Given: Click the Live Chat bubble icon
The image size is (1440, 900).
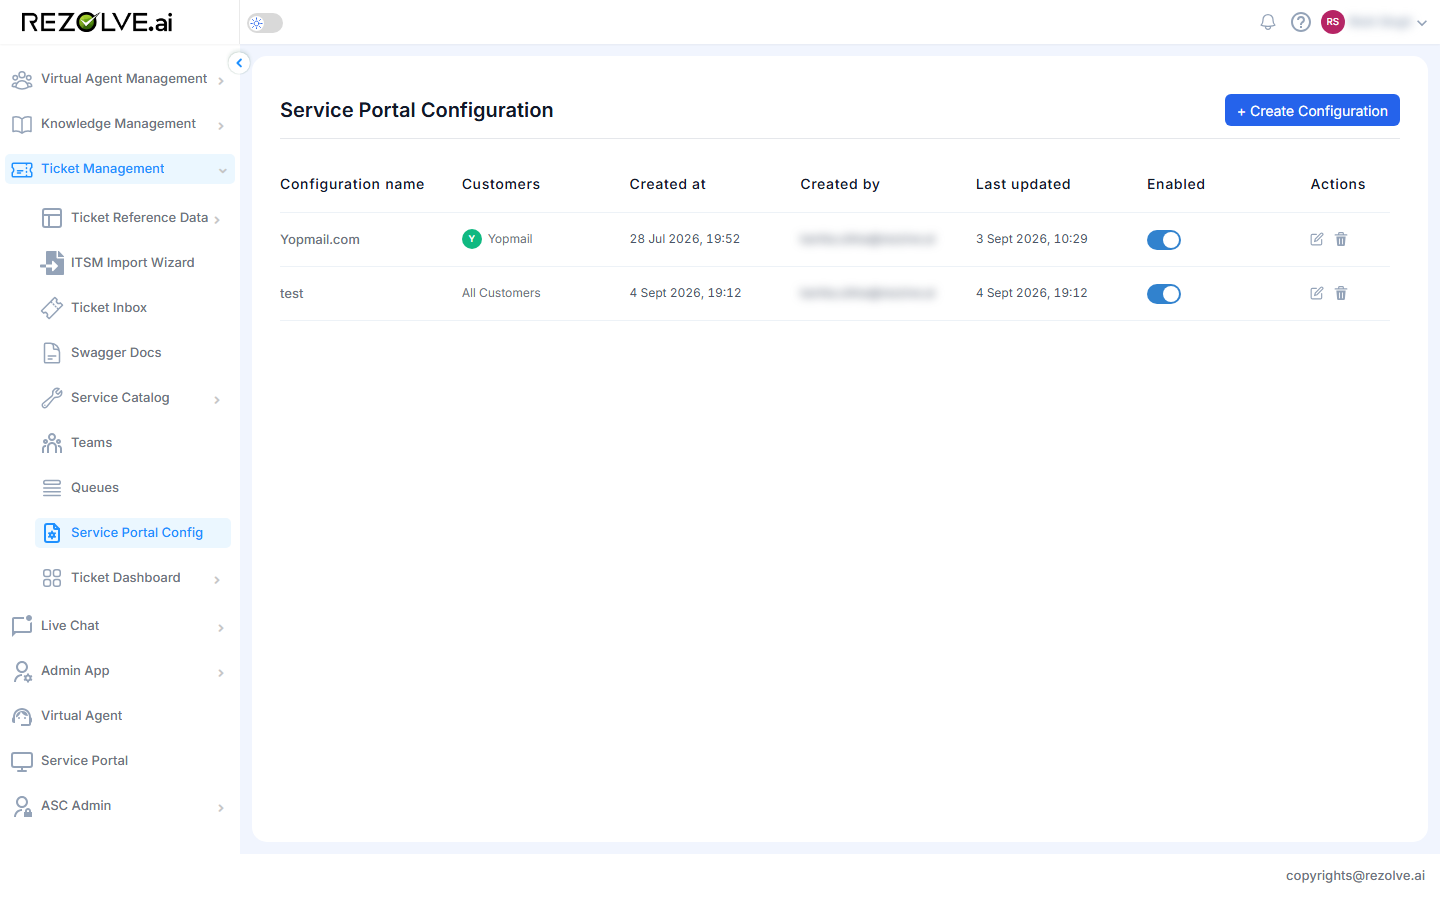Looking at the screenshot, I should (x=22, y=626).
